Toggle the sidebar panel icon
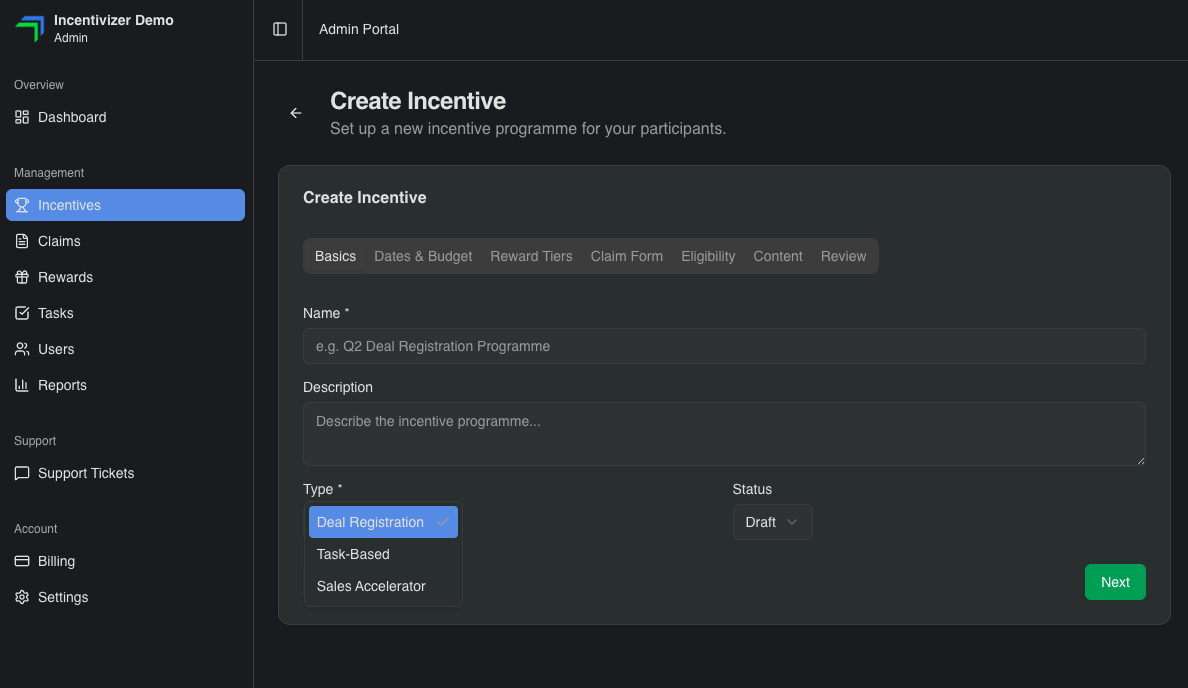This screenshot has height=688, width=1188. 280,29
